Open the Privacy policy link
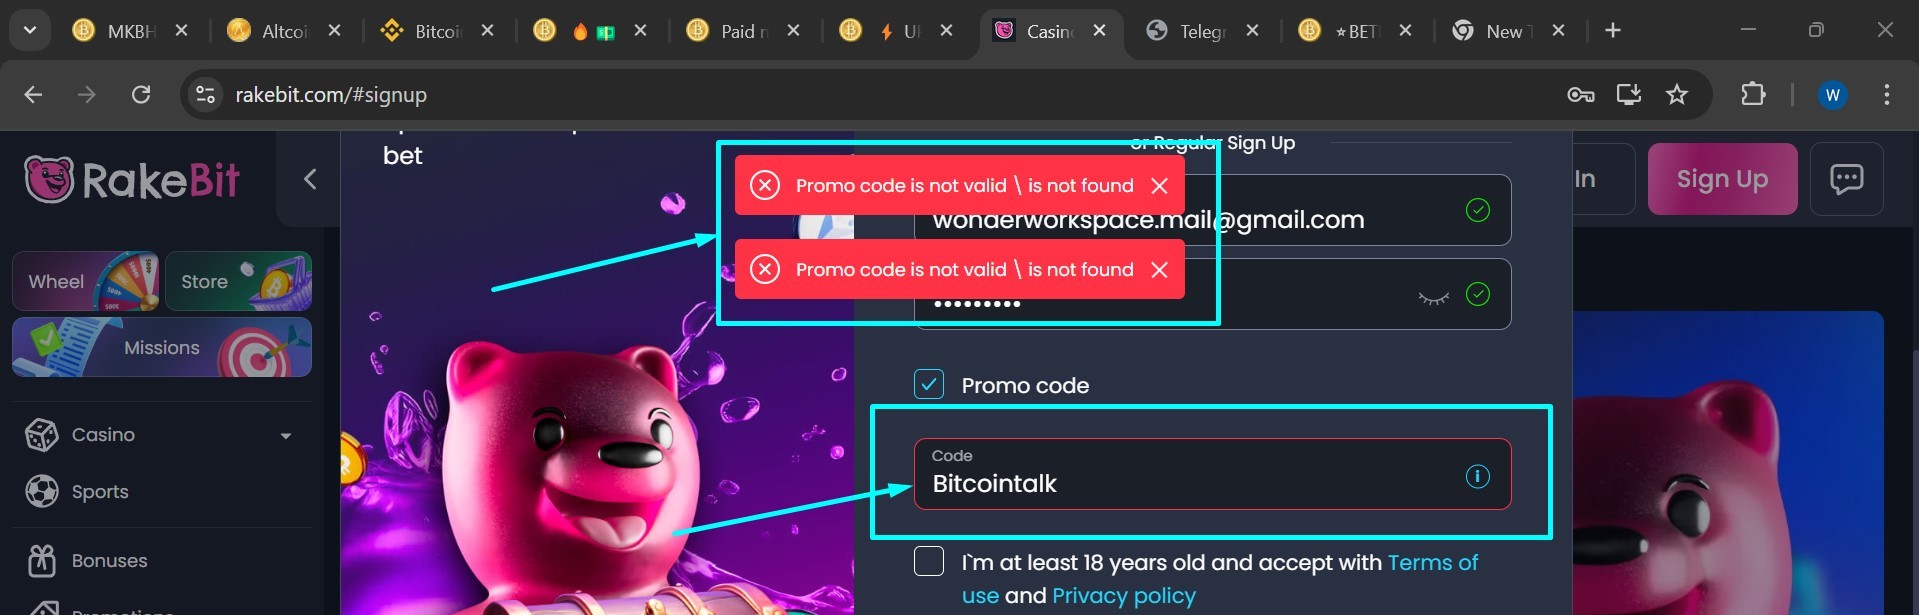This screenshot has width=1919, height=615. click(1124, 596)
